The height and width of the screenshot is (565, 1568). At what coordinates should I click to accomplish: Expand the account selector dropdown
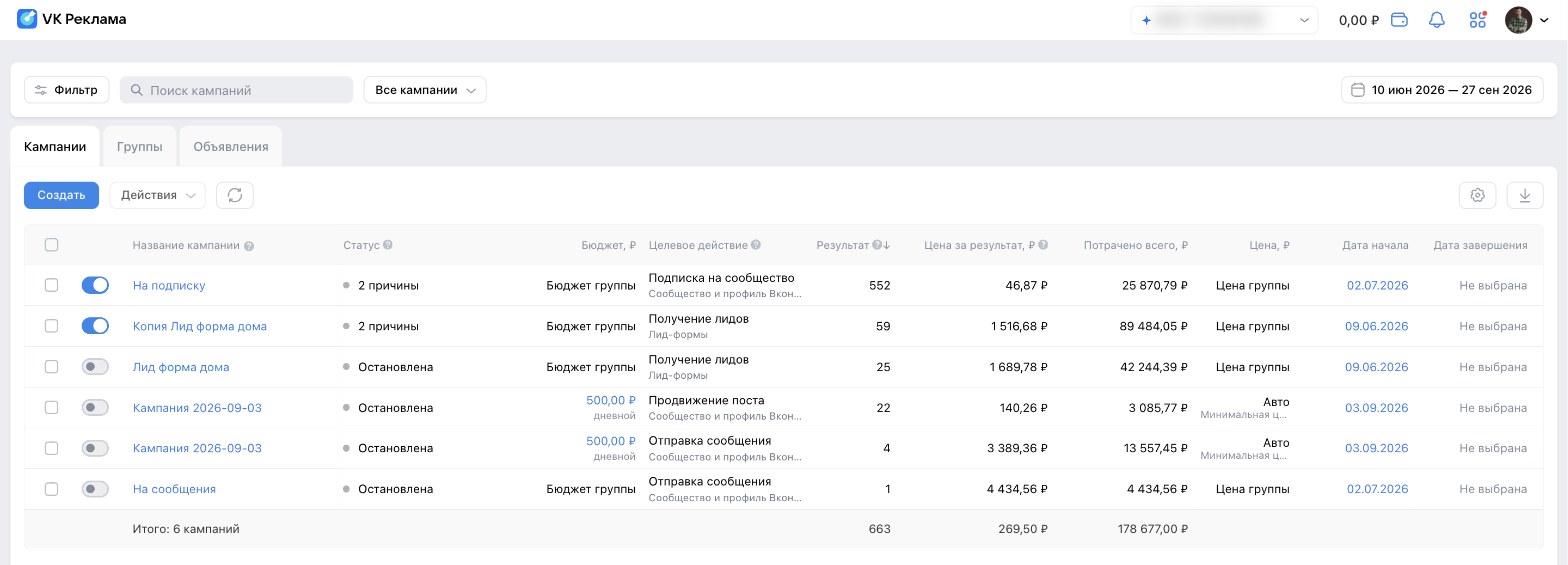(x=1224, y=20)
